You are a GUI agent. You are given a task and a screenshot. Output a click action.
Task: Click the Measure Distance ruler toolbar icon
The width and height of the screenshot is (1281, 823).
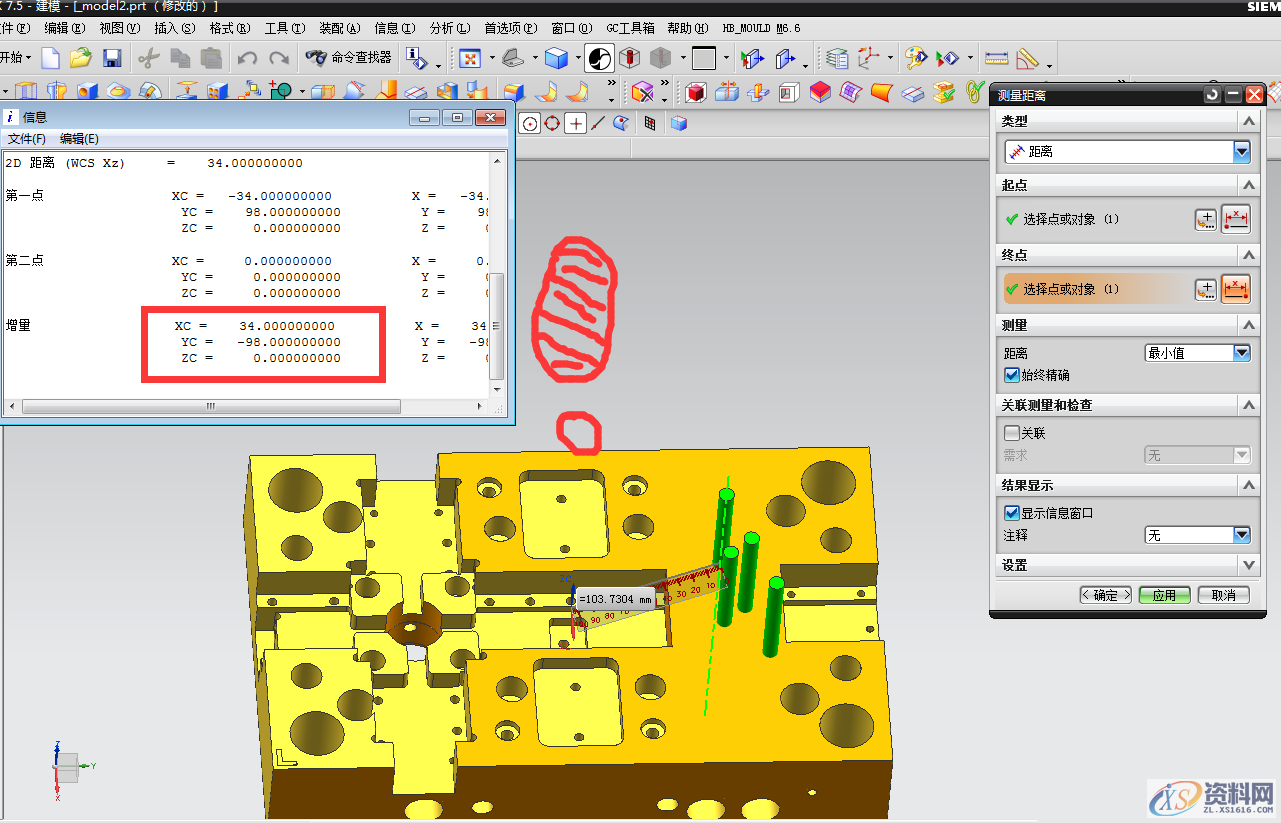(x=996, y=58)
